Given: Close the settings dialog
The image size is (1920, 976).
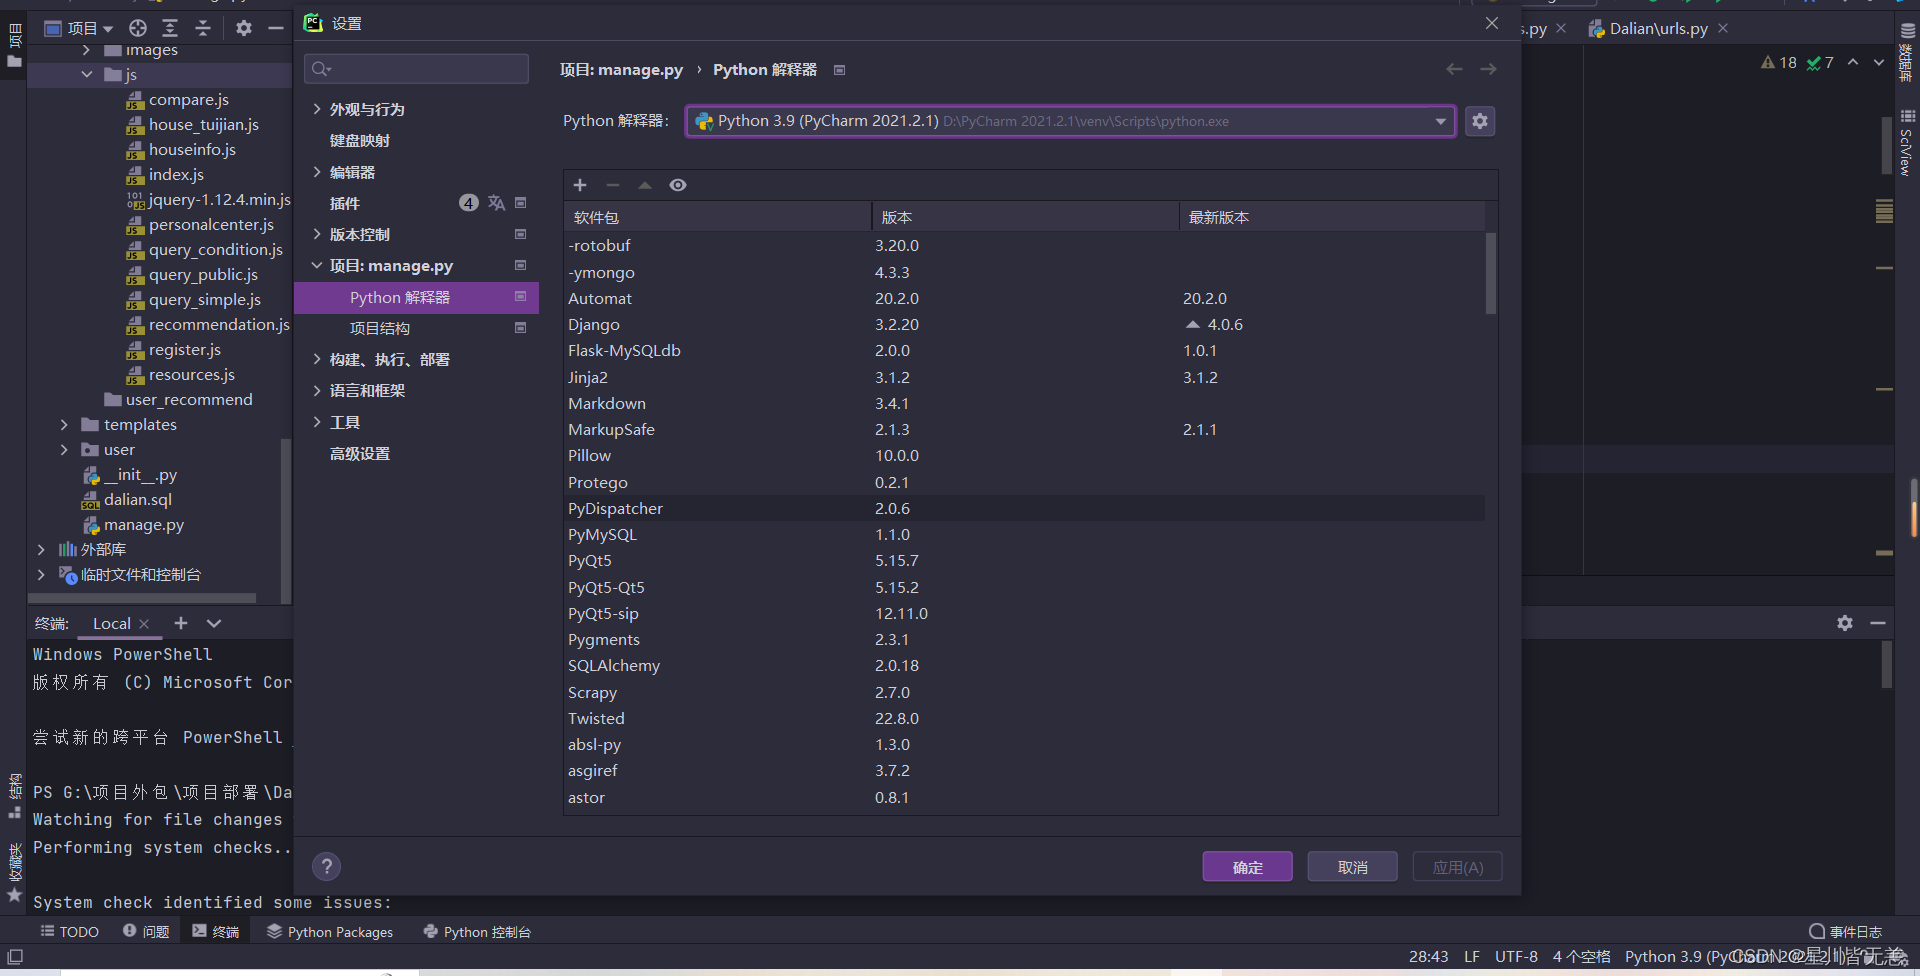Looking at the screenshot, I should (x=1491, y=23).
